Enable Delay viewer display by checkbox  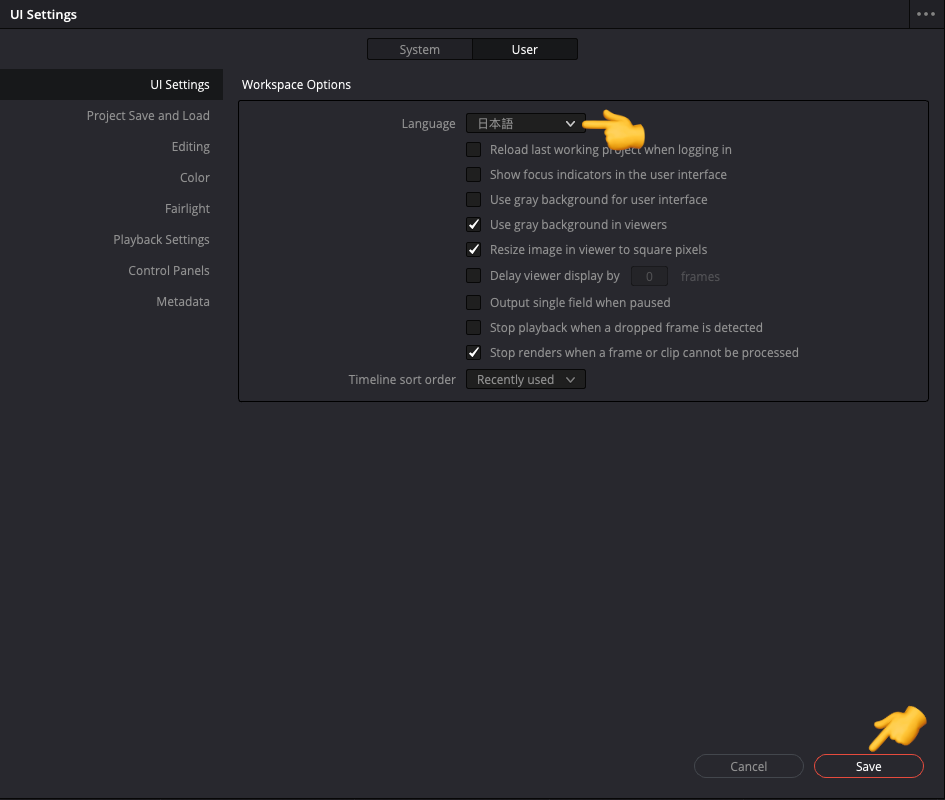pyautogui.click(x=474, y=276)
